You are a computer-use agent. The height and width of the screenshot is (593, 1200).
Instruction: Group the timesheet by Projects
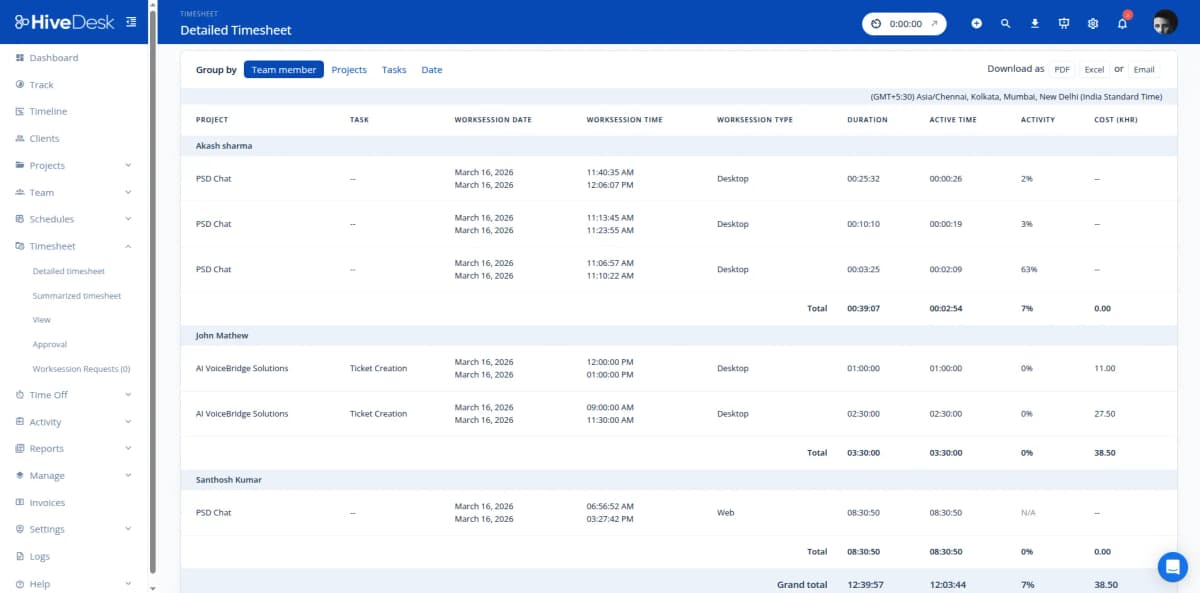(349, 69)
